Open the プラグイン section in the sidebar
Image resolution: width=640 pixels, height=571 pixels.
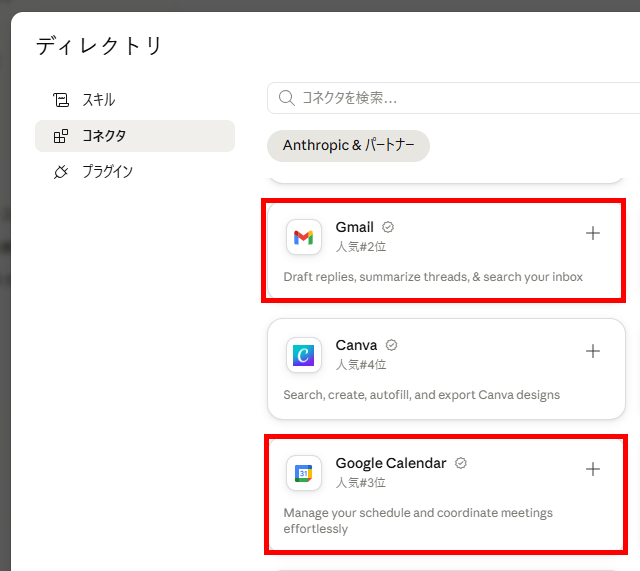[x=135, y=172]
